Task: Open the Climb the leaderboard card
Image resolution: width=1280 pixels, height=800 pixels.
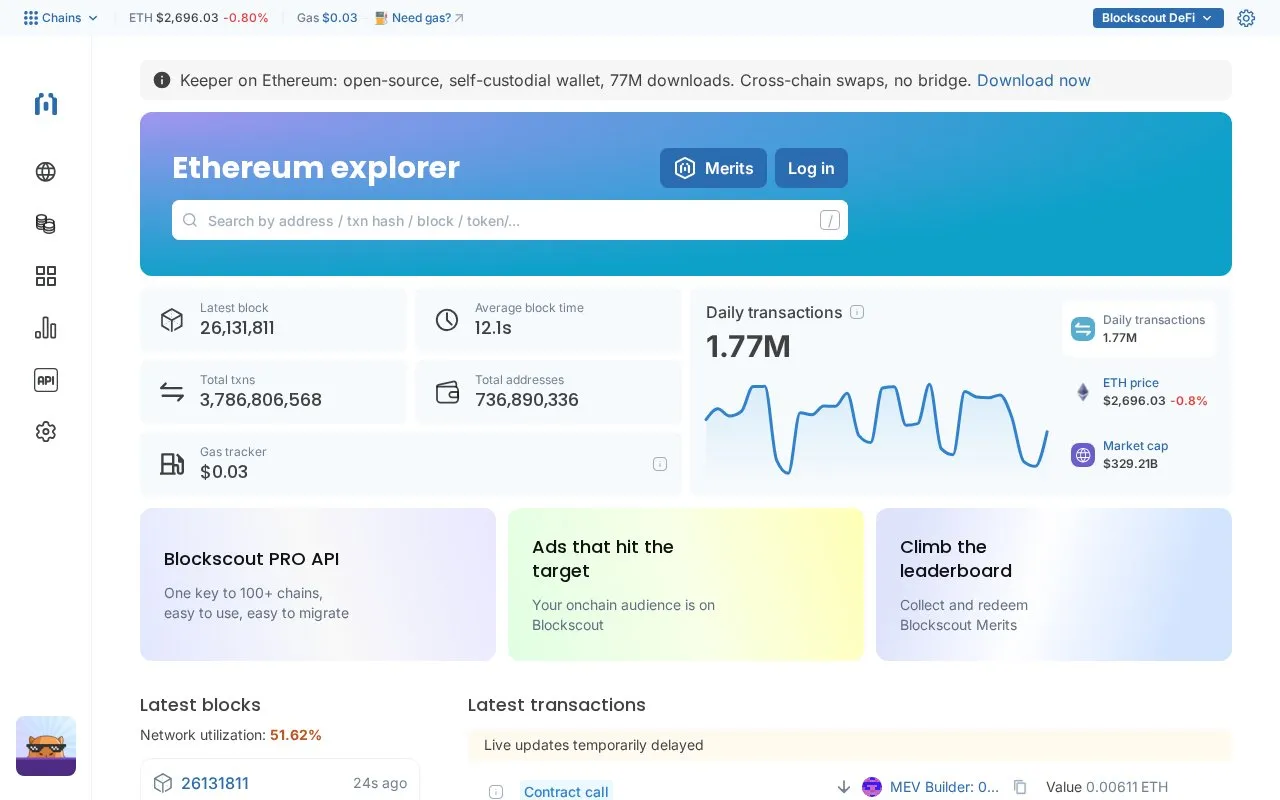Action: (1054, 584)
